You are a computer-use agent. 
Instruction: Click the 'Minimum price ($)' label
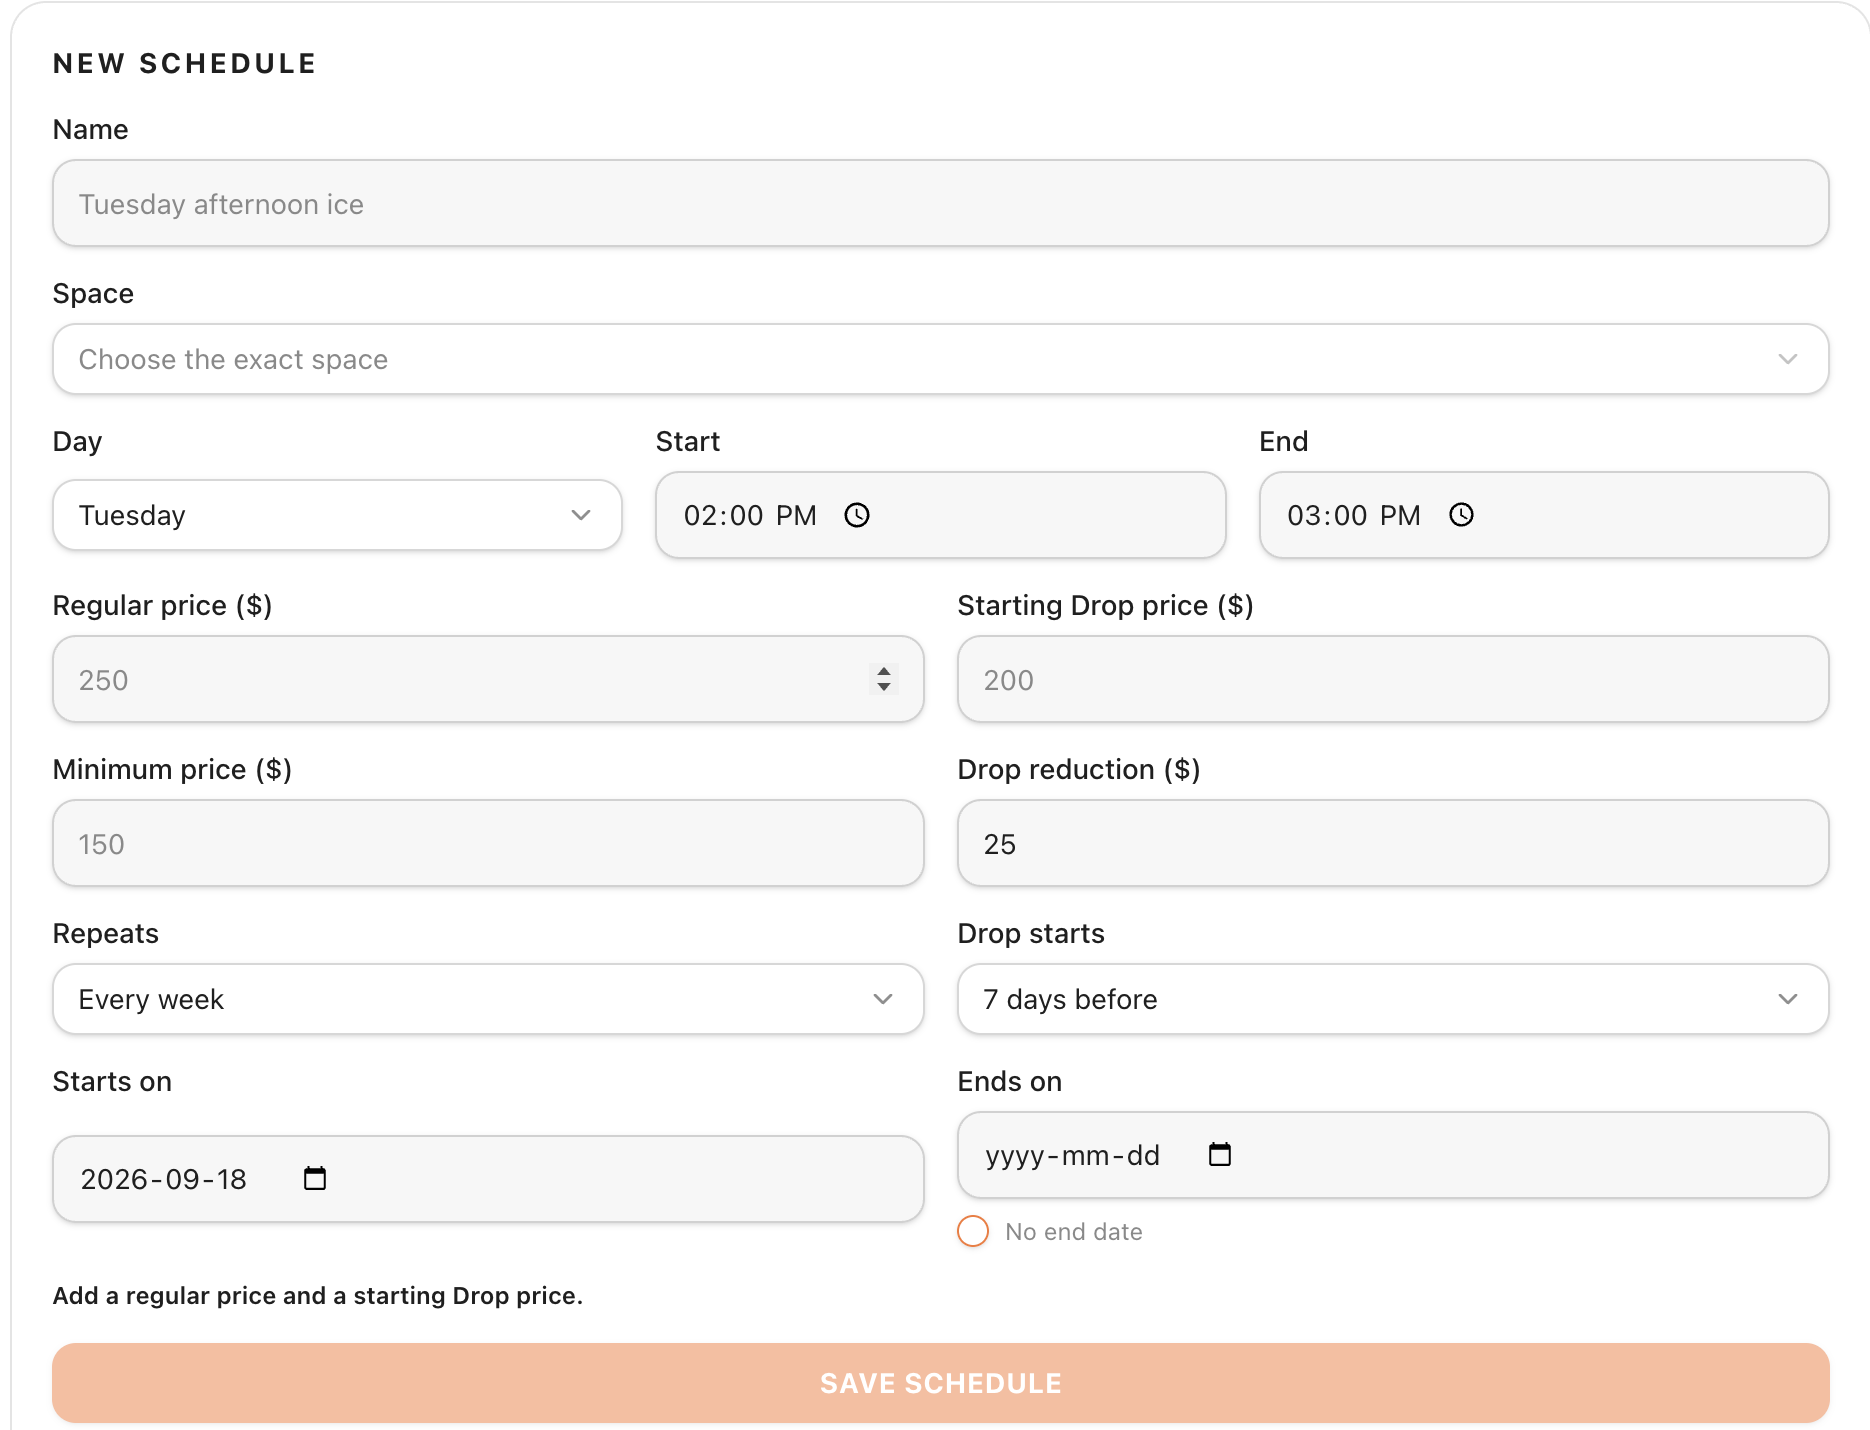172,770
